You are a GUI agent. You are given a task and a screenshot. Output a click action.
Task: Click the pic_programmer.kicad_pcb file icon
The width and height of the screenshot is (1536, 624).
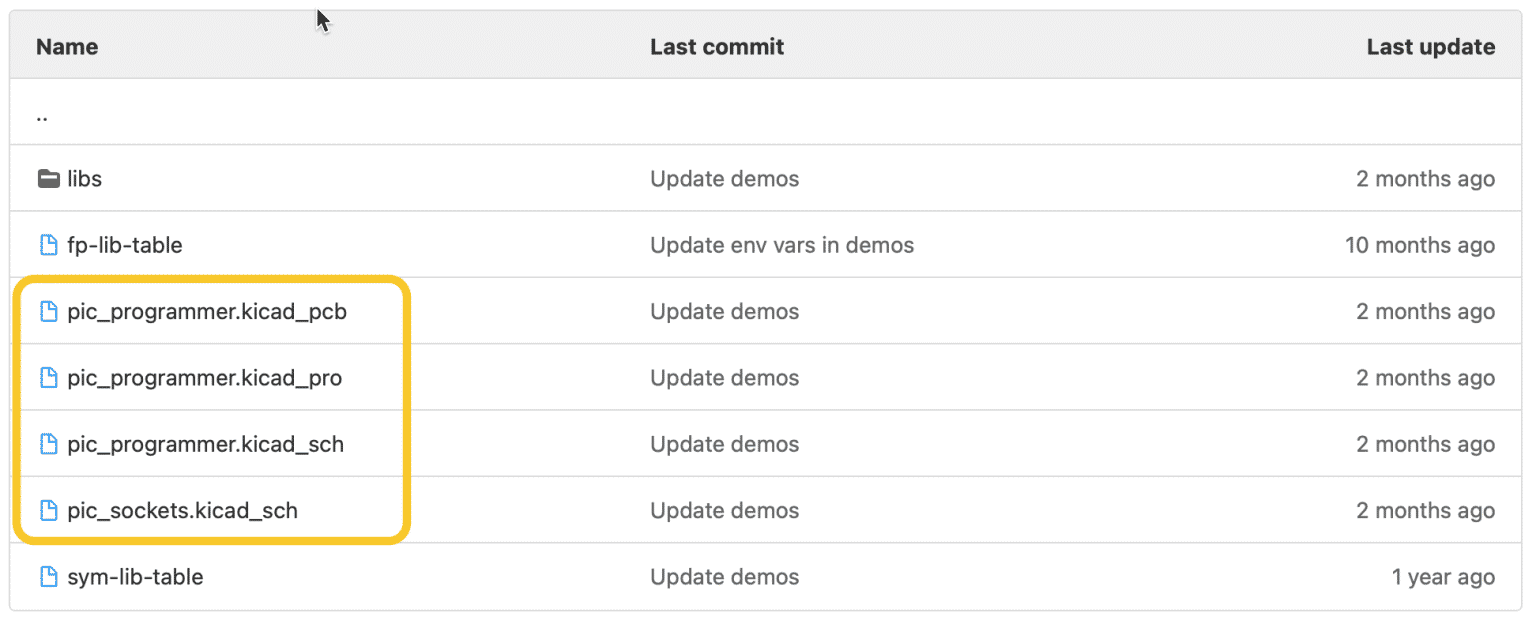48,312
